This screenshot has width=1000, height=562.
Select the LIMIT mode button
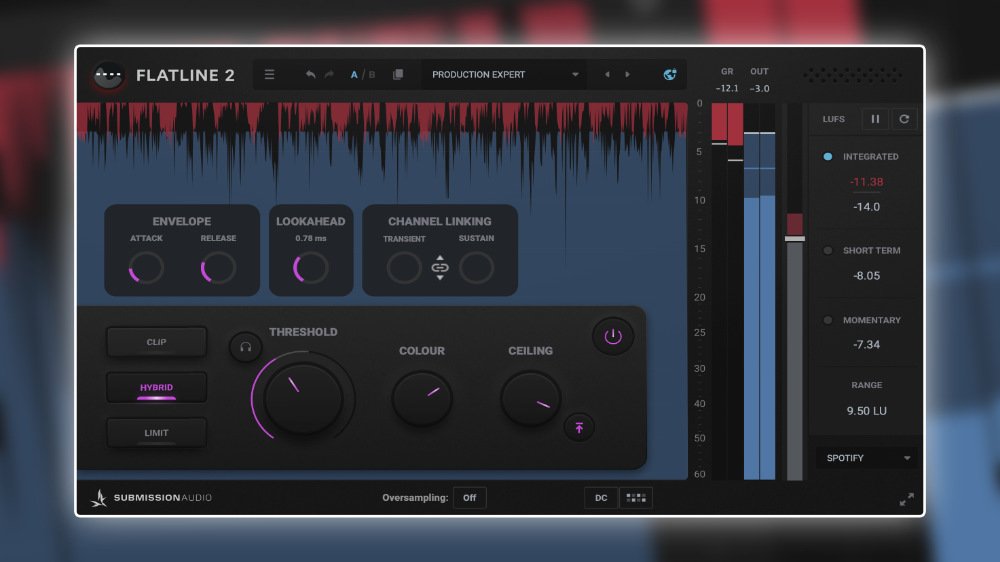click(156, 433)
